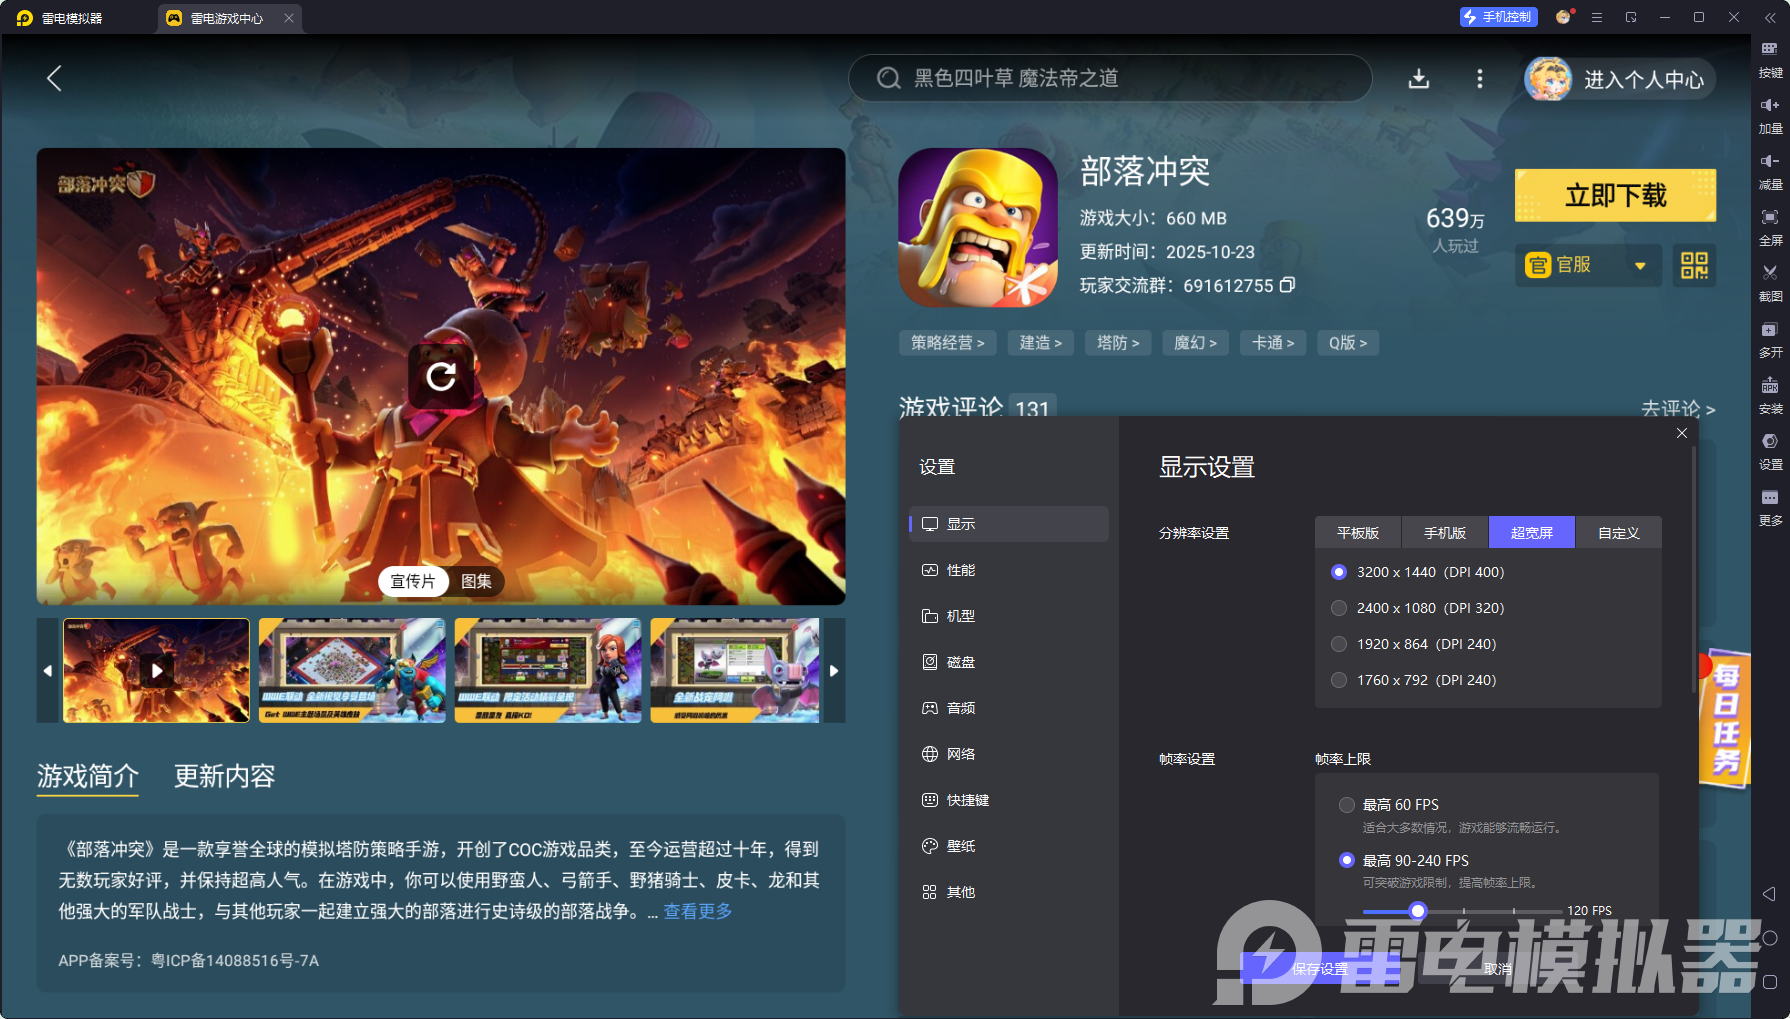Show 更多 tools in the sidebar
Image resolution: width=1790 pixels, height=1019 pixels.
[1770, 506]
